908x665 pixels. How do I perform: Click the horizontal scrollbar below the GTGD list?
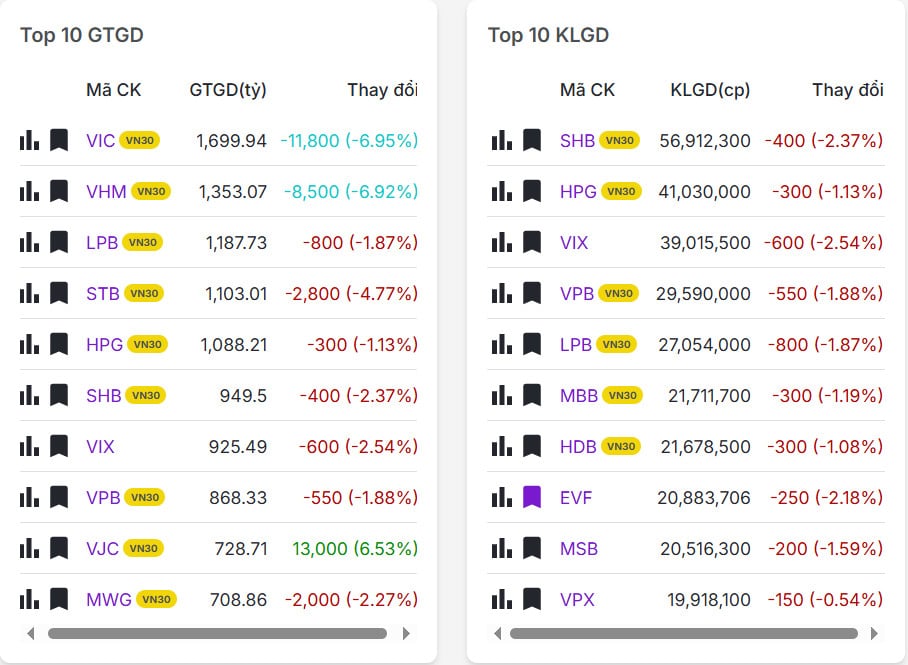click(218, 633)
